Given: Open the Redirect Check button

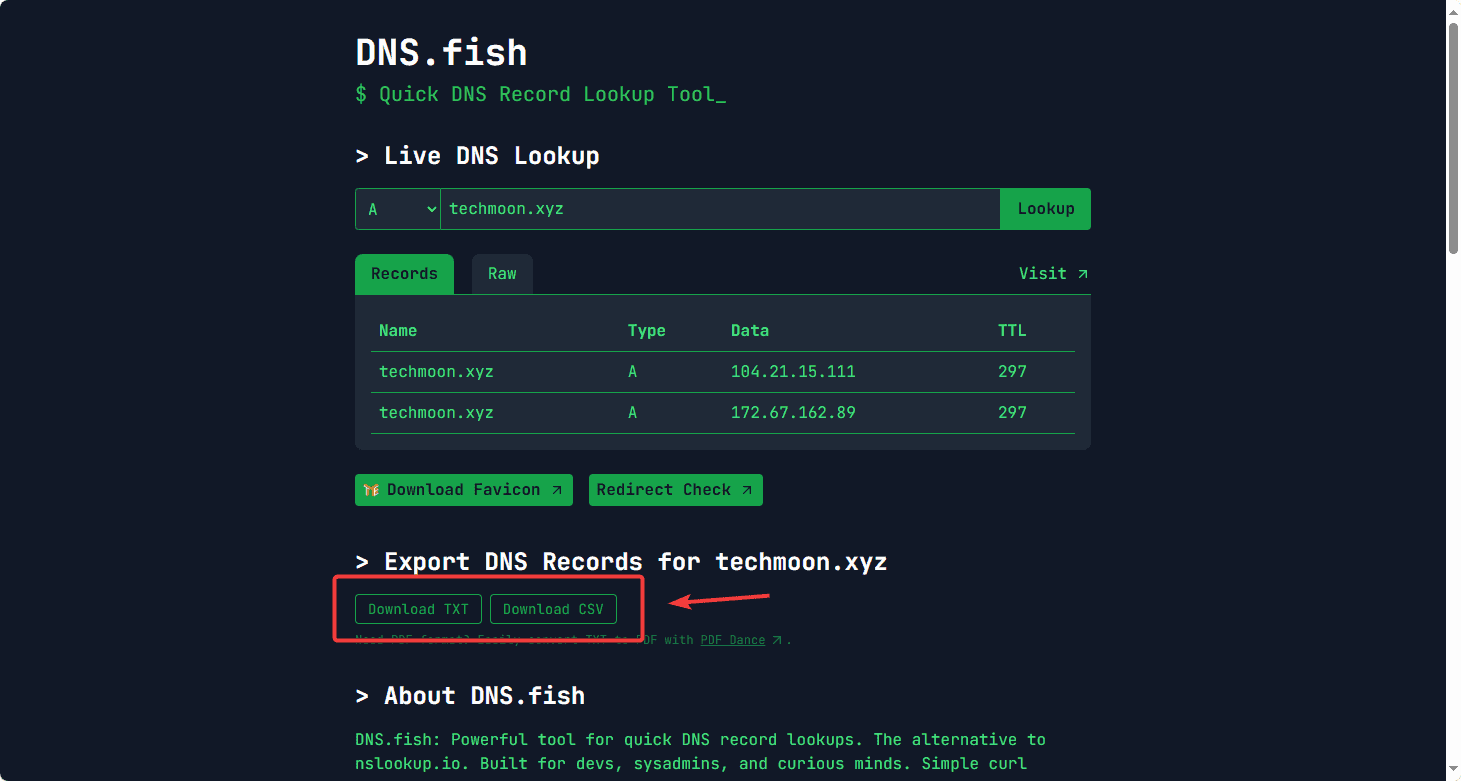Looking at the screenshot, I should click(676, 490).
